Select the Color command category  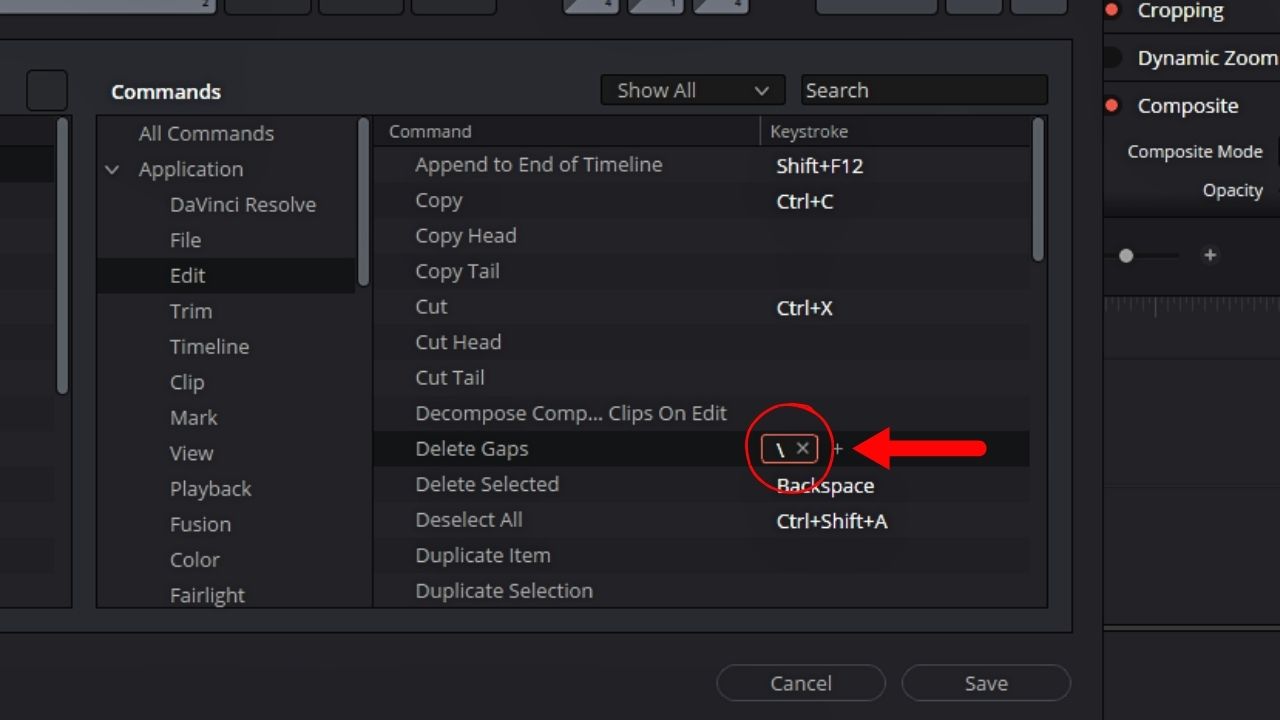(x=194, y=560)
